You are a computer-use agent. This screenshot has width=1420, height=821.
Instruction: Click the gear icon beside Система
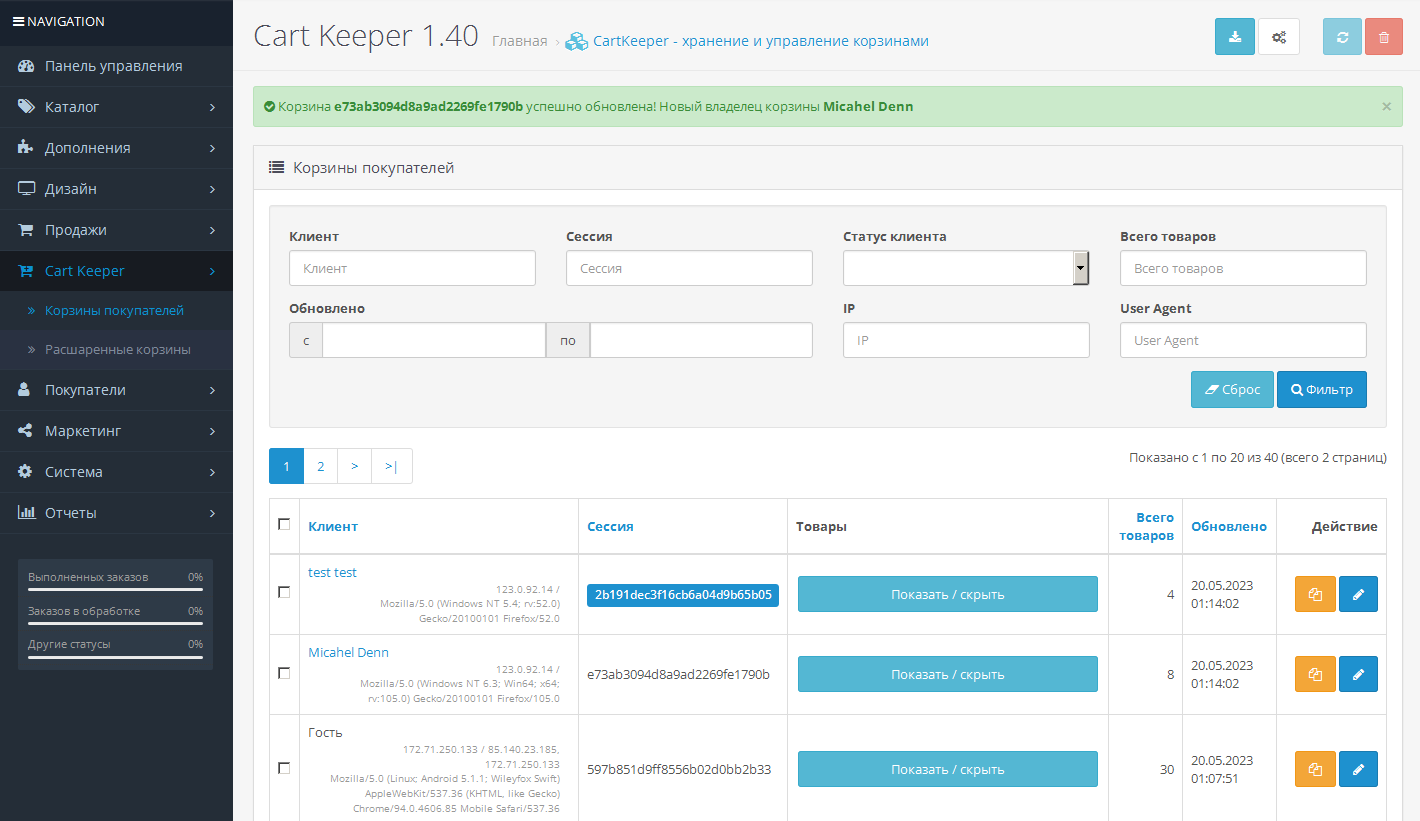pyautogui.click(x=25, y=472)
